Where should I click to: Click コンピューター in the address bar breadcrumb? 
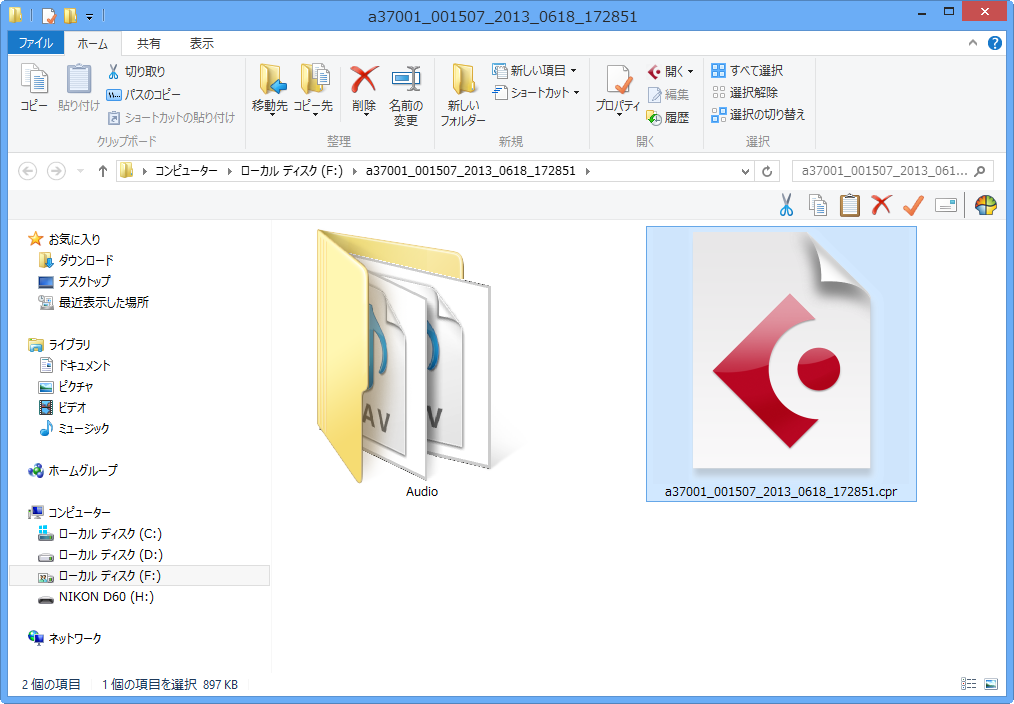point(186,171)
